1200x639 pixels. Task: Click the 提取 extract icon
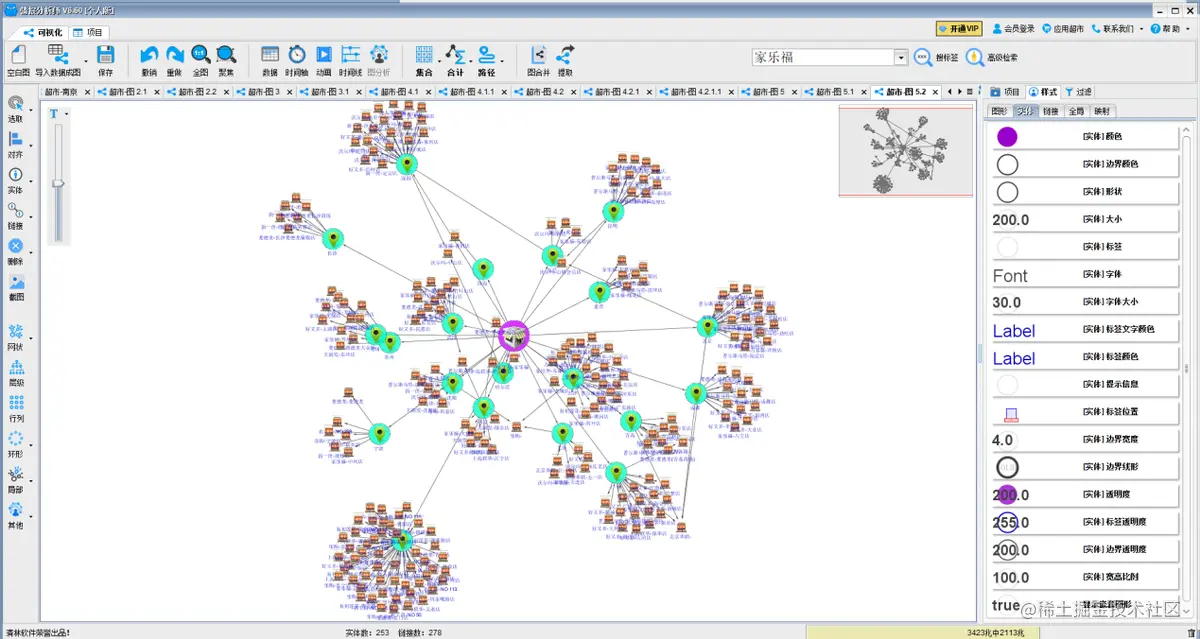565,55
